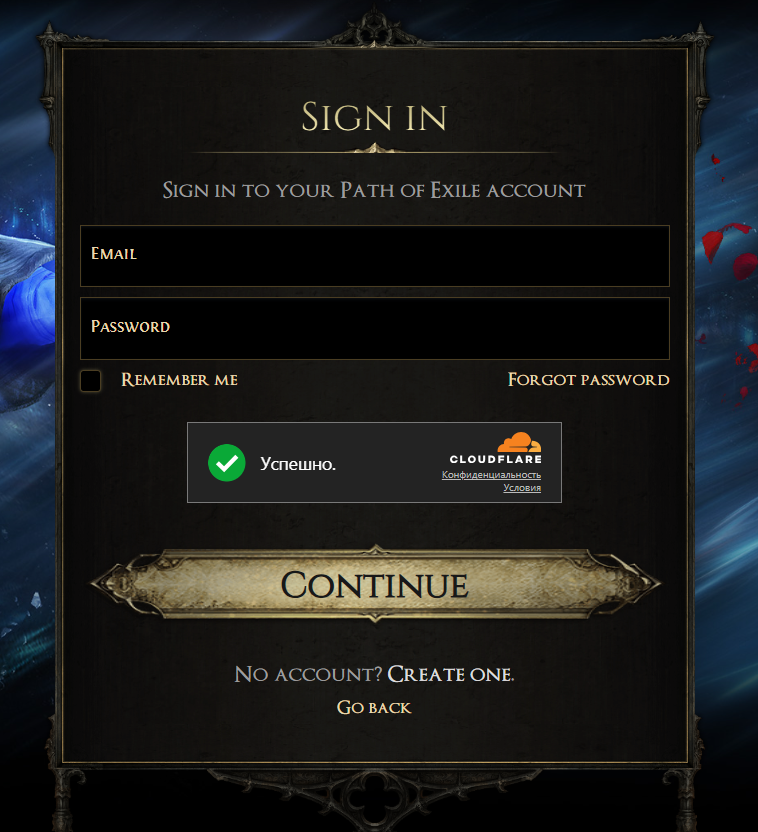Click the Remember me label text

click(179, 380)
